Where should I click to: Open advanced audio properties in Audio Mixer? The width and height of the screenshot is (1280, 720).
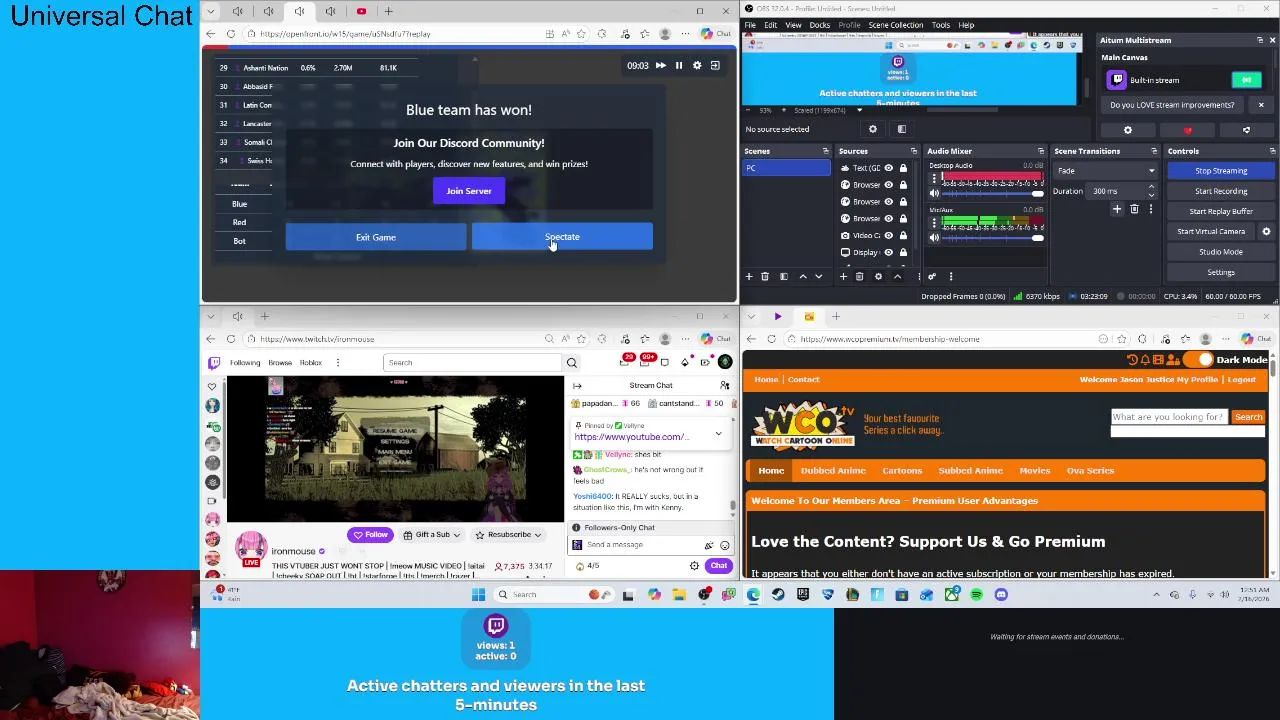(x=932, y=276)
